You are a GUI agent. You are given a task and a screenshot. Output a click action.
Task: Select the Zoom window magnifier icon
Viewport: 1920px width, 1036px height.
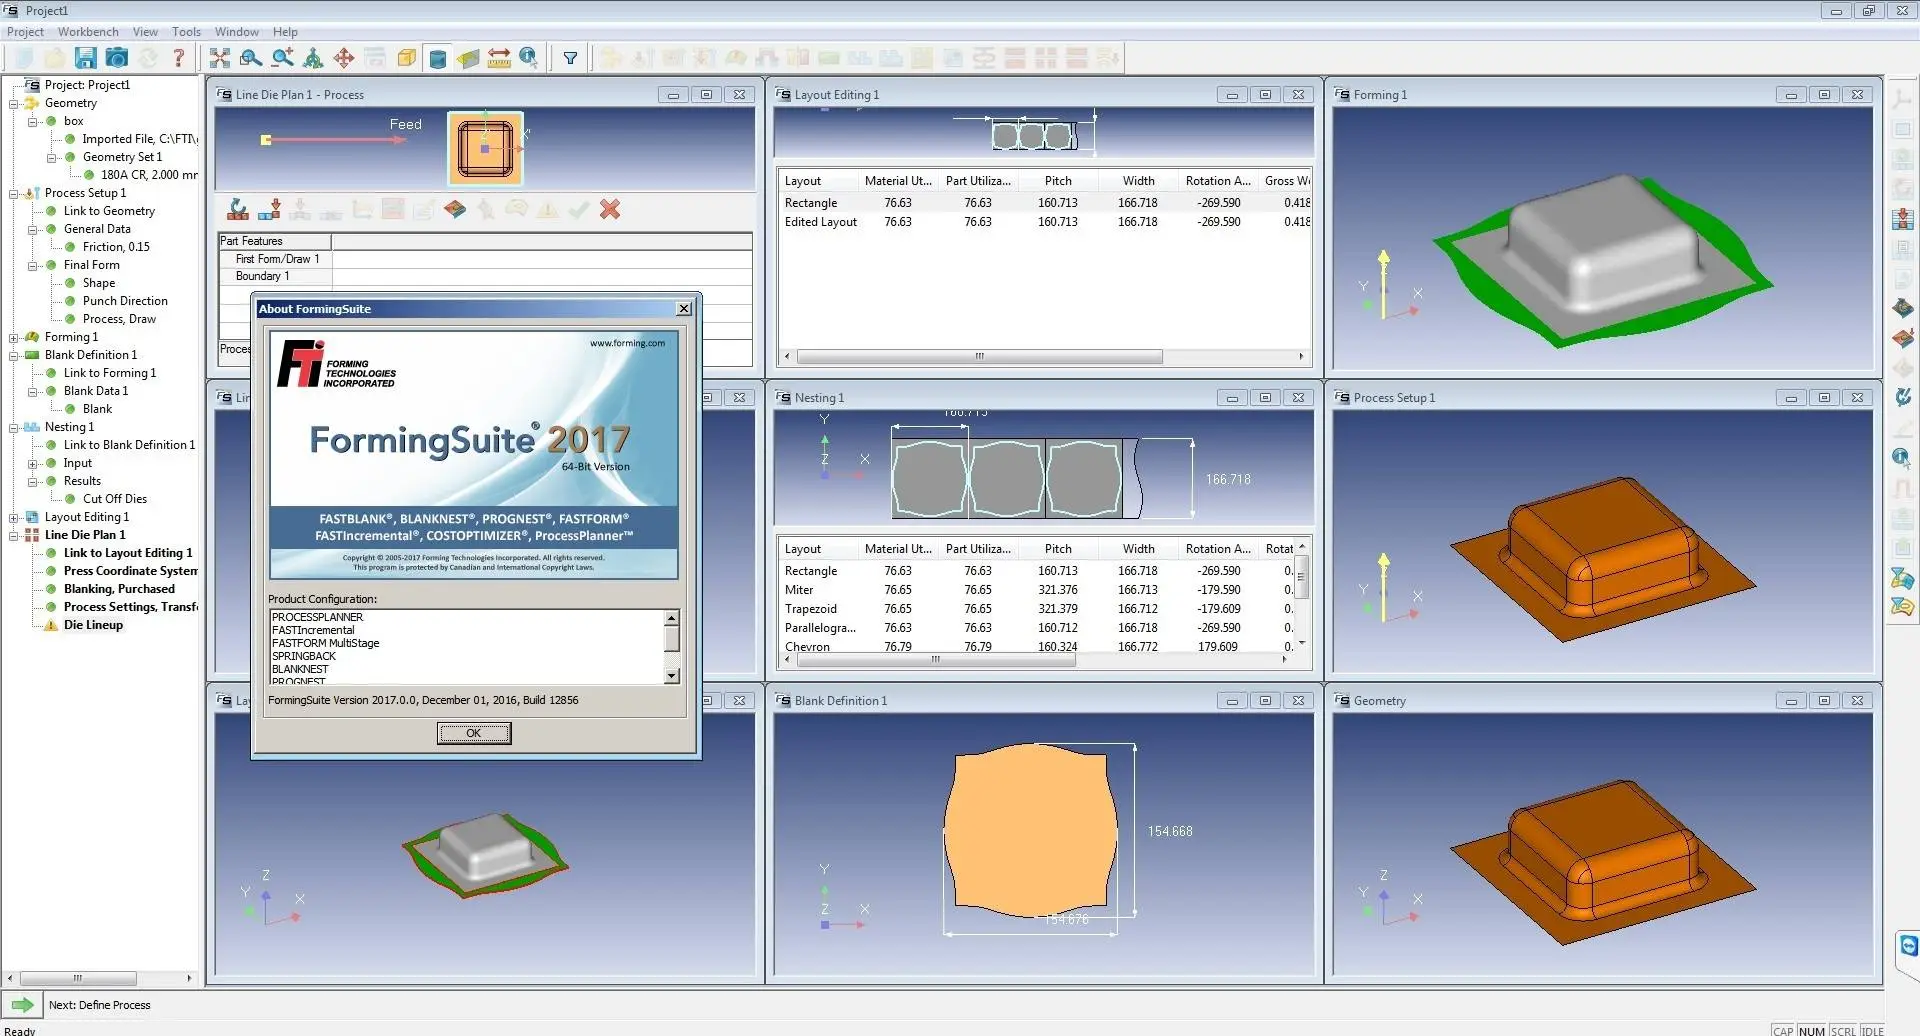(x=251, y=58)
